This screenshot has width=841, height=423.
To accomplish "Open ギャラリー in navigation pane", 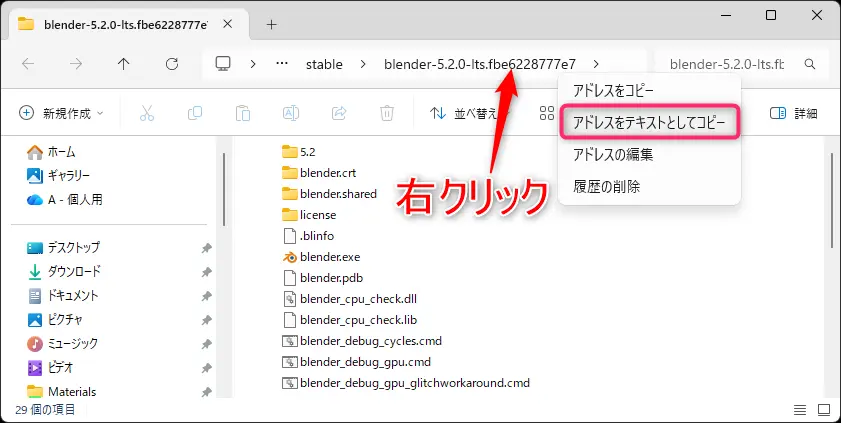I will pyautogui.click(x=58, y=175).
